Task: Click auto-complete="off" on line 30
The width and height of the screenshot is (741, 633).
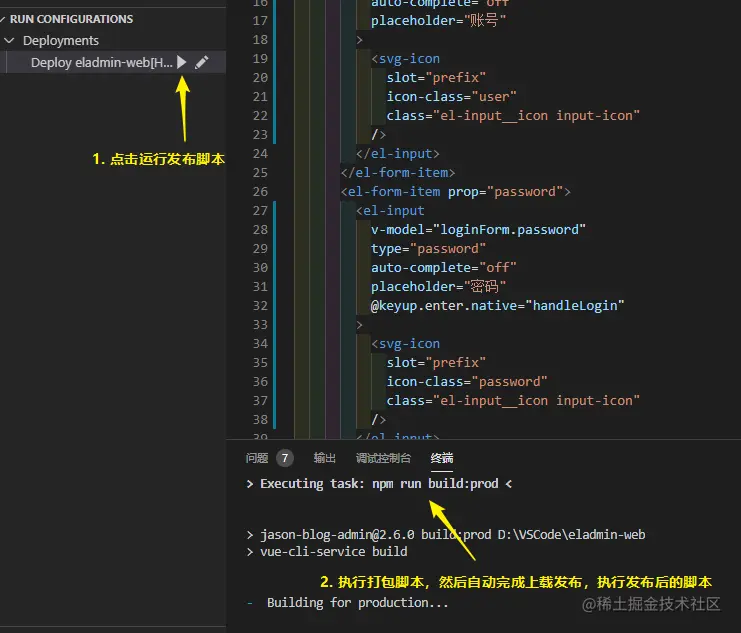Action: point(444,268)
